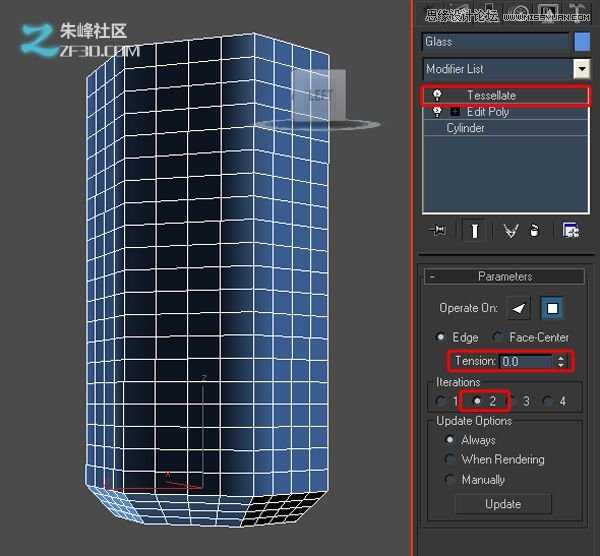Click the Glass object color swatch
This screenshot has width=600, height=556.
coord(582,42)
